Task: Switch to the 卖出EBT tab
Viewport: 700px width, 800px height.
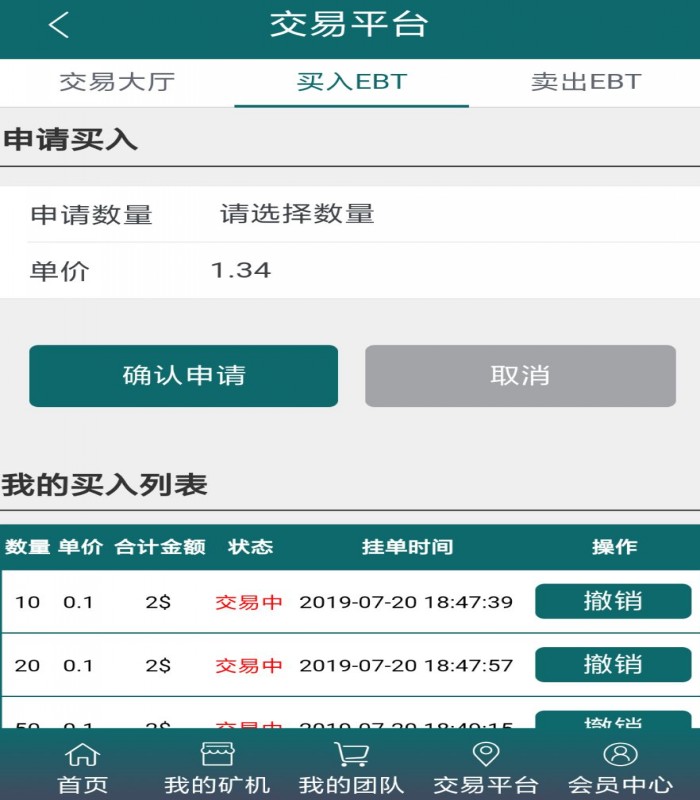Action: pyautogui.click(x=586, y=82)
